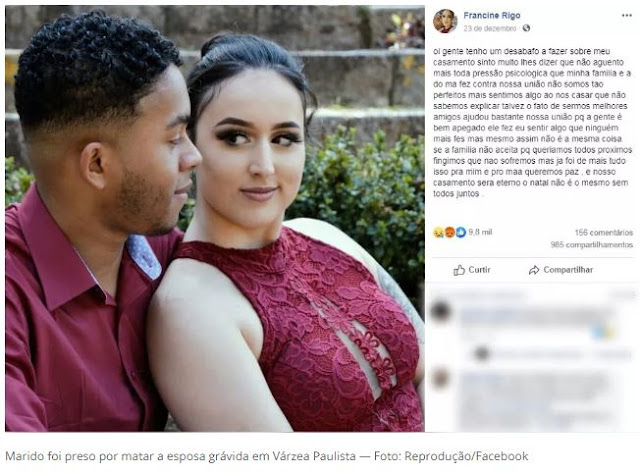Screen dimensions: 640x474
Task: Click the caption Marido foi preso
Action: (267, 456)
